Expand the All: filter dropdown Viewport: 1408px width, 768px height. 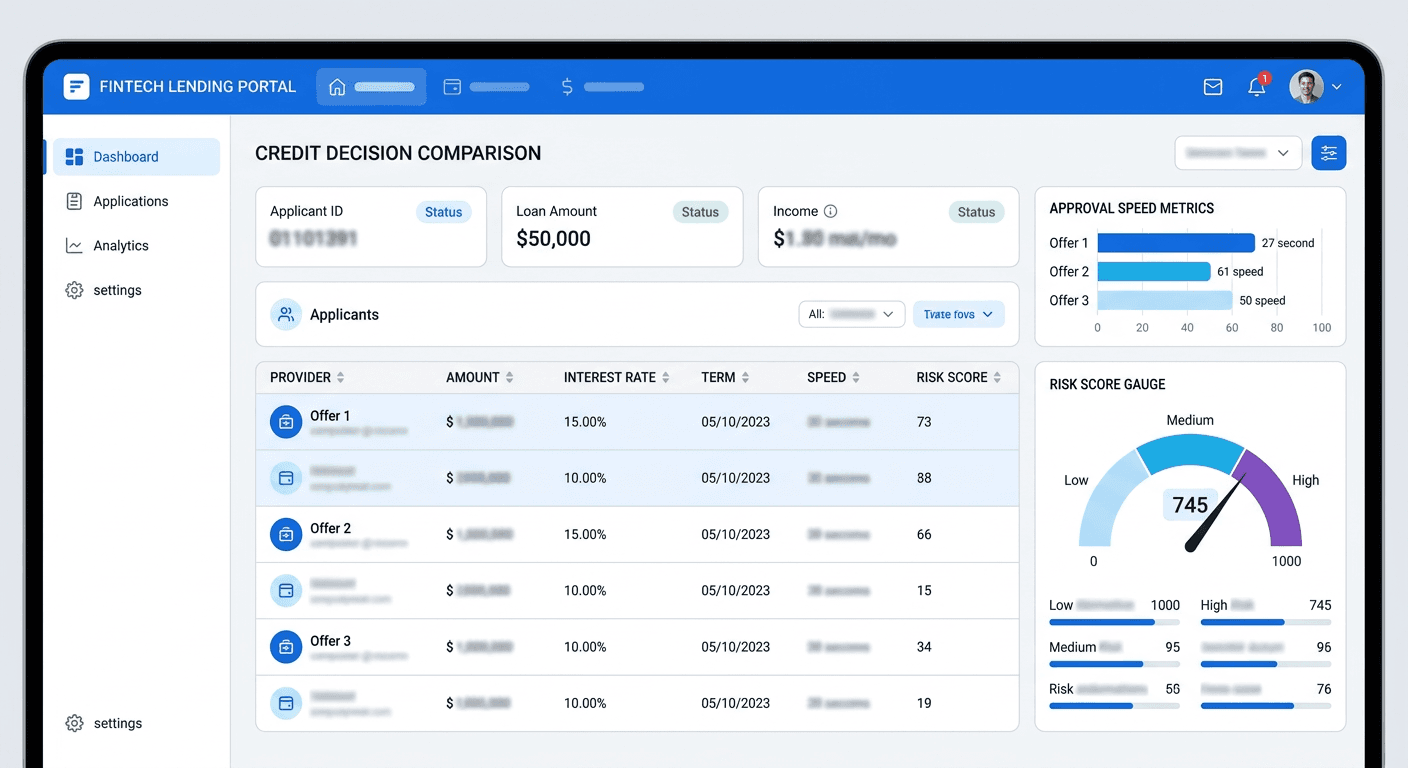pyautogui.click(x=851, y=314)
